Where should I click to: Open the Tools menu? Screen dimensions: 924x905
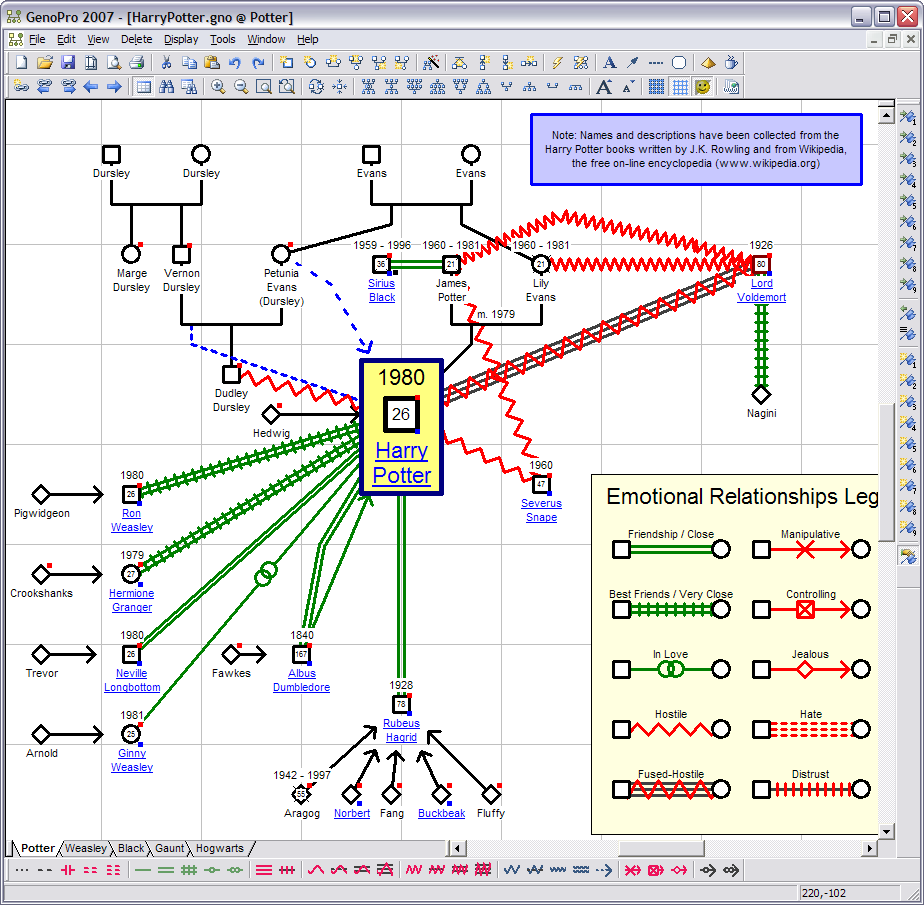(x=223, y=39)
